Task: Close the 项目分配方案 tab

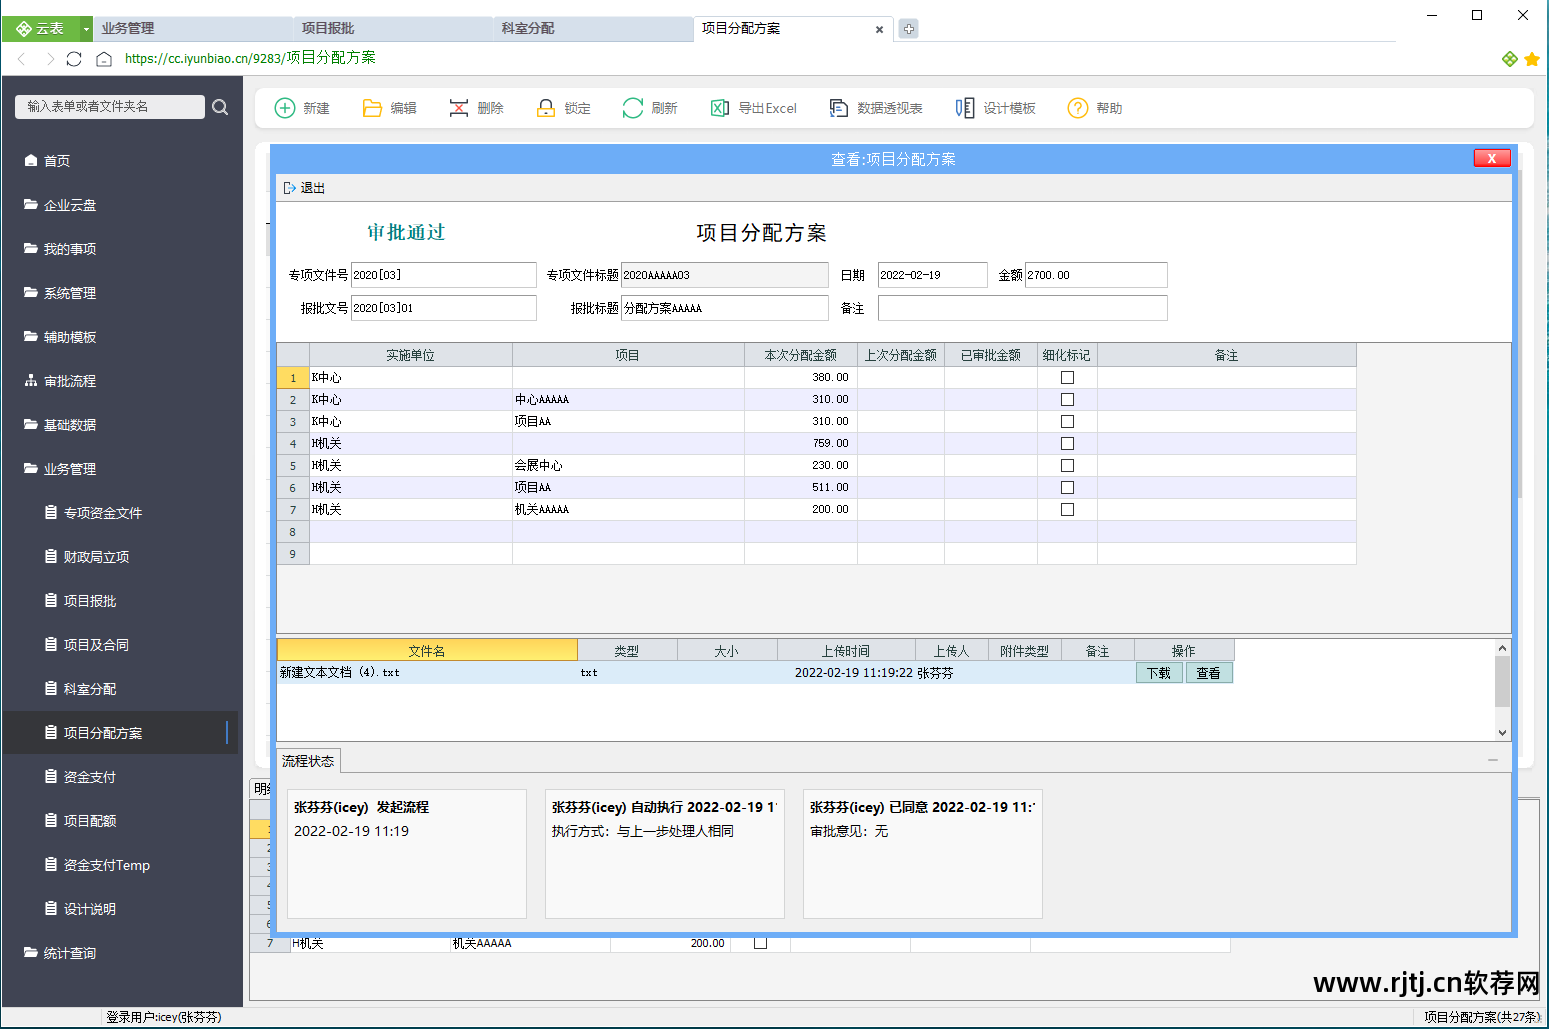Action: pyautogui.click(x=879, y=30)
